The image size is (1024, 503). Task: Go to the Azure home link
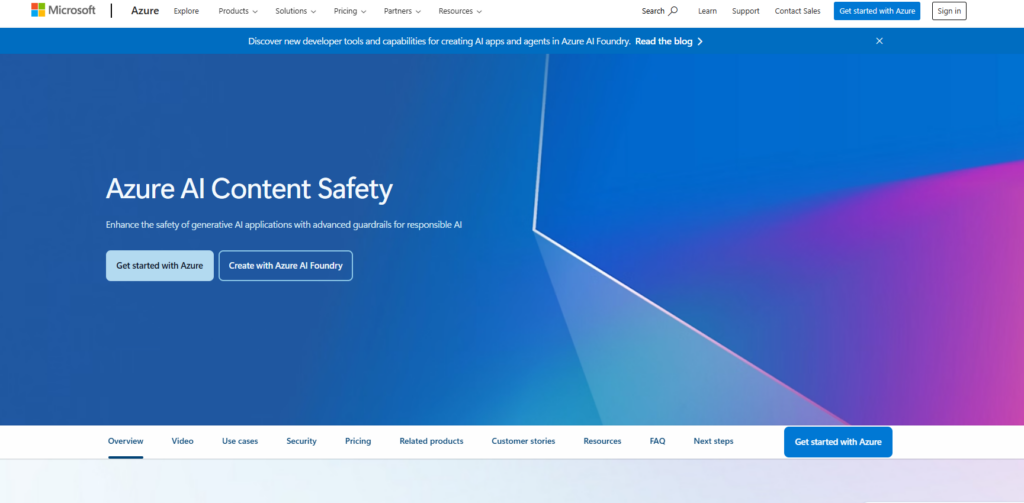(145, 11)
